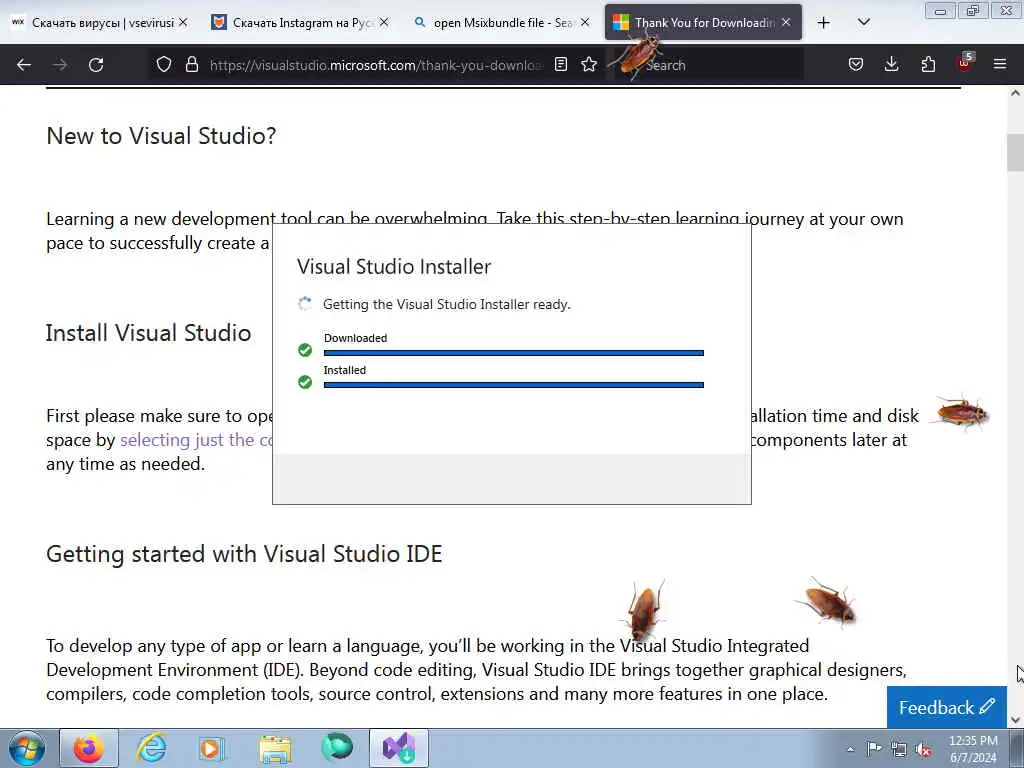Switch to the vsevirusi tab
The width and height of the screenshot is (1024, 768).
click(98, 23)
